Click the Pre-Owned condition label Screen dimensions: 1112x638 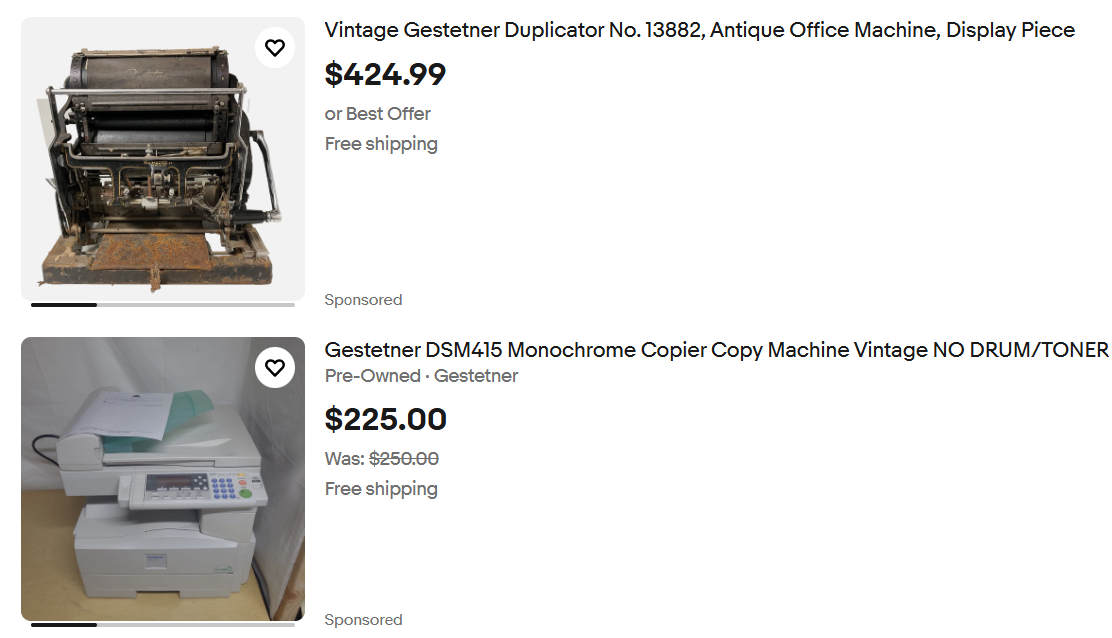tap(372, 376)
